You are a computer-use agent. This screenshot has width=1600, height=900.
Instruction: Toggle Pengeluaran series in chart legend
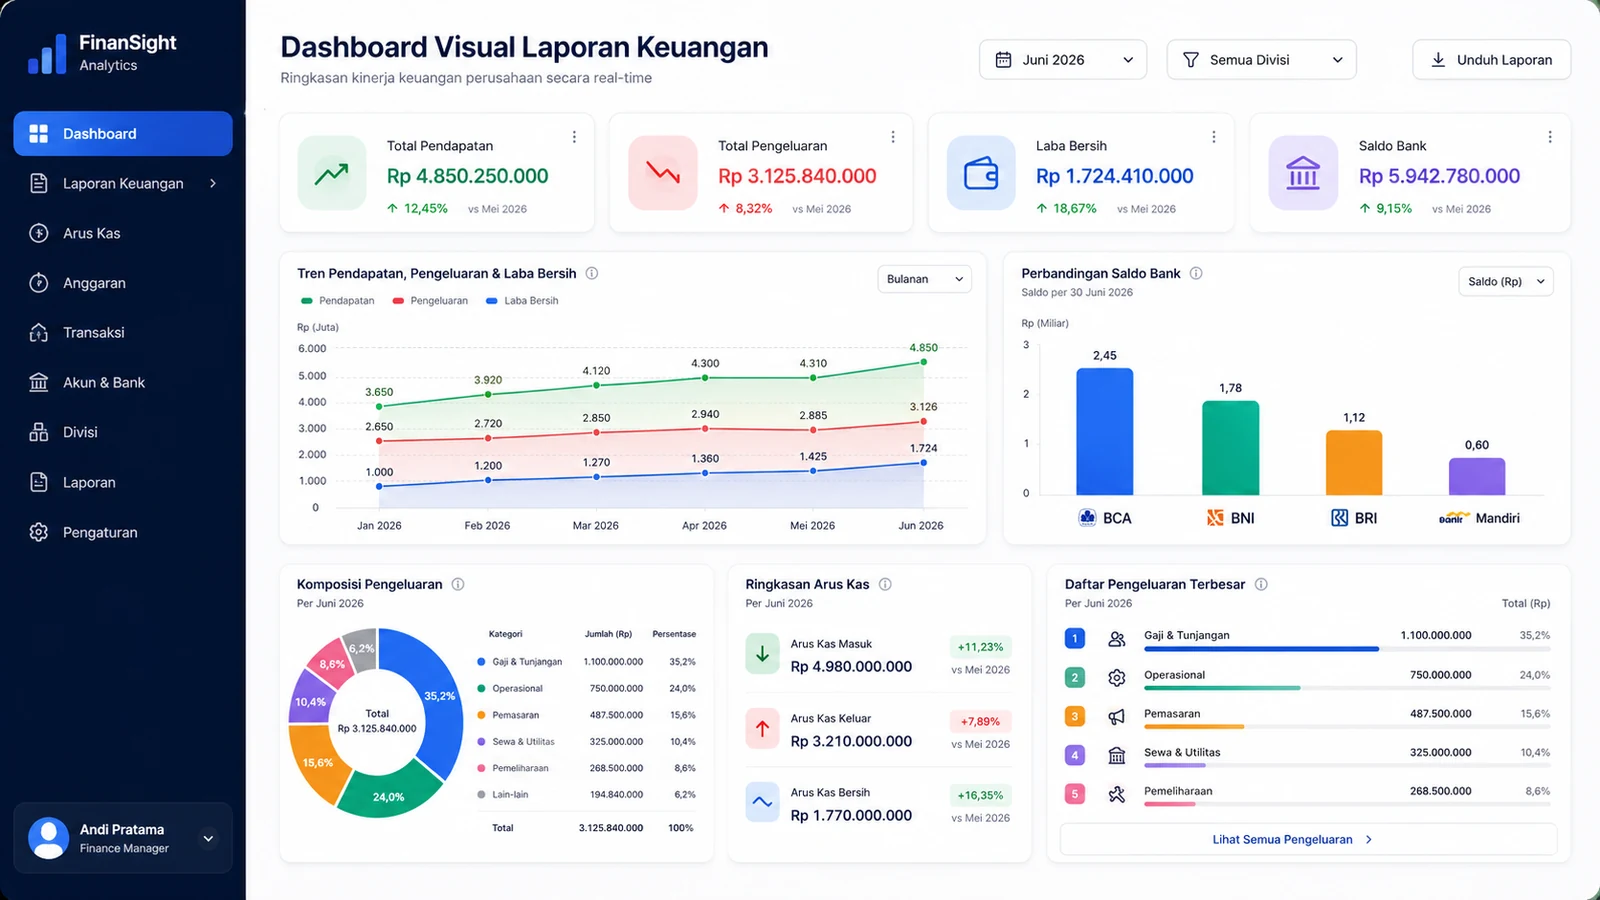[x=430, y=300]
